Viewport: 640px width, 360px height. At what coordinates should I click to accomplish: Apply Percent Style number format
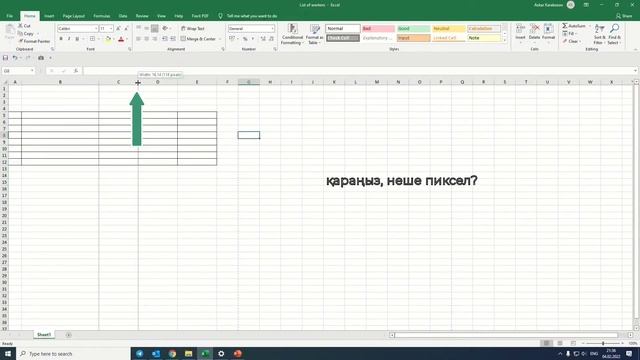click(x=245, y=39)
